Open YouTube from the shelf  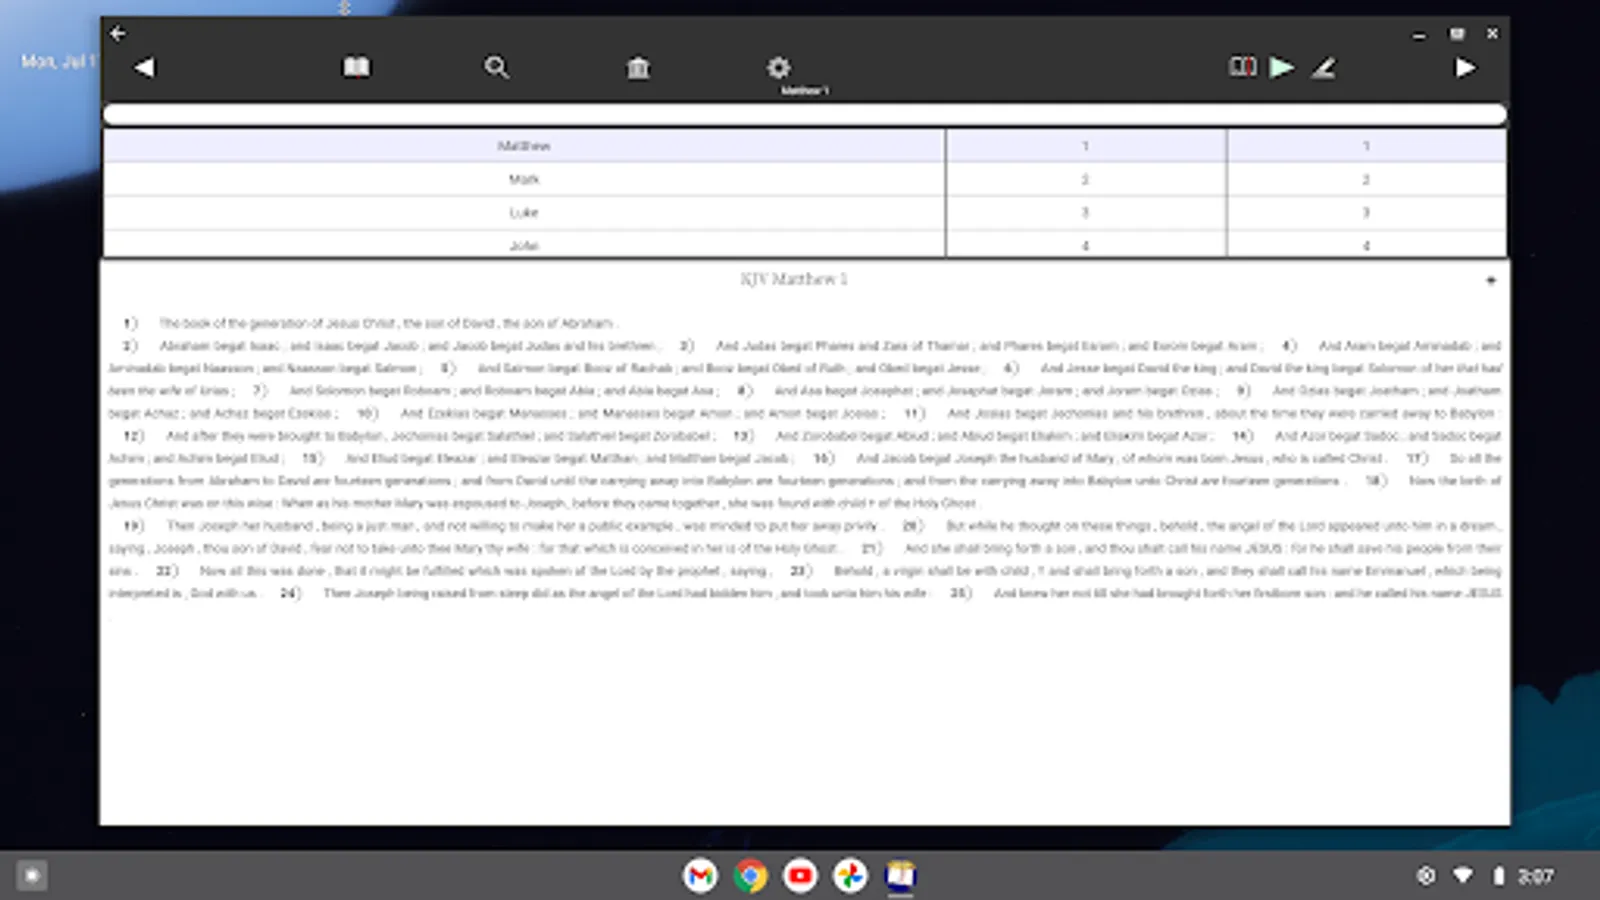tap(800, 876)
